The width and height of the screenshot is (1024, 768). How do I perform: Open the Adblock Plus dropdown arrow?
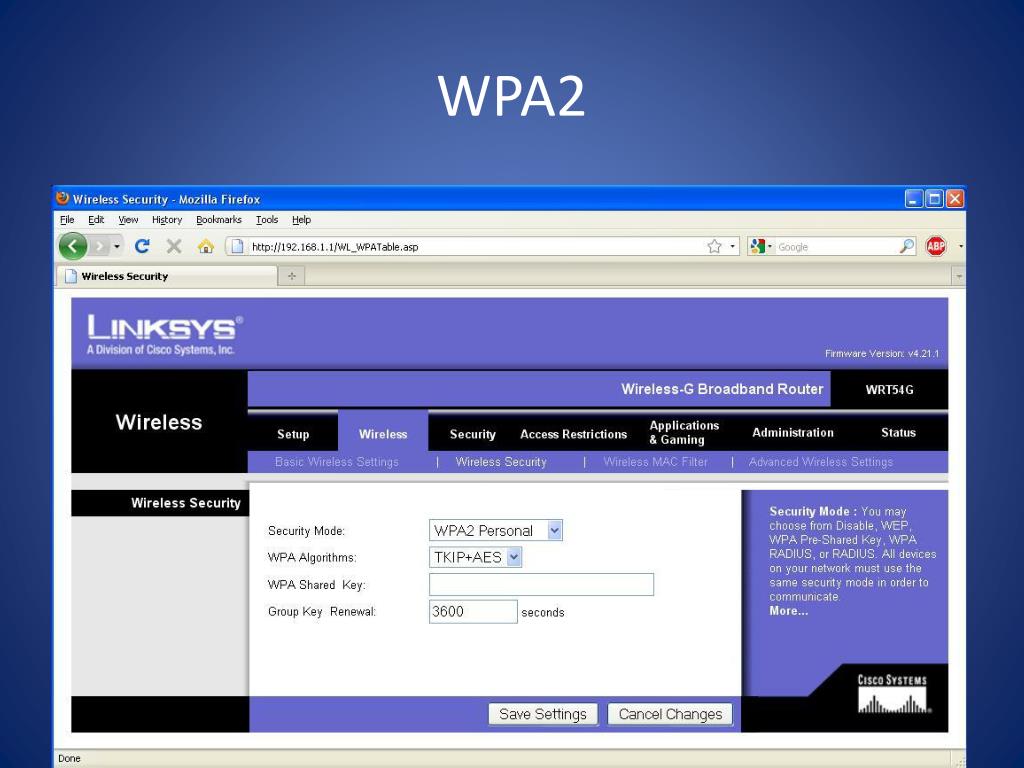tap(961, 246)
